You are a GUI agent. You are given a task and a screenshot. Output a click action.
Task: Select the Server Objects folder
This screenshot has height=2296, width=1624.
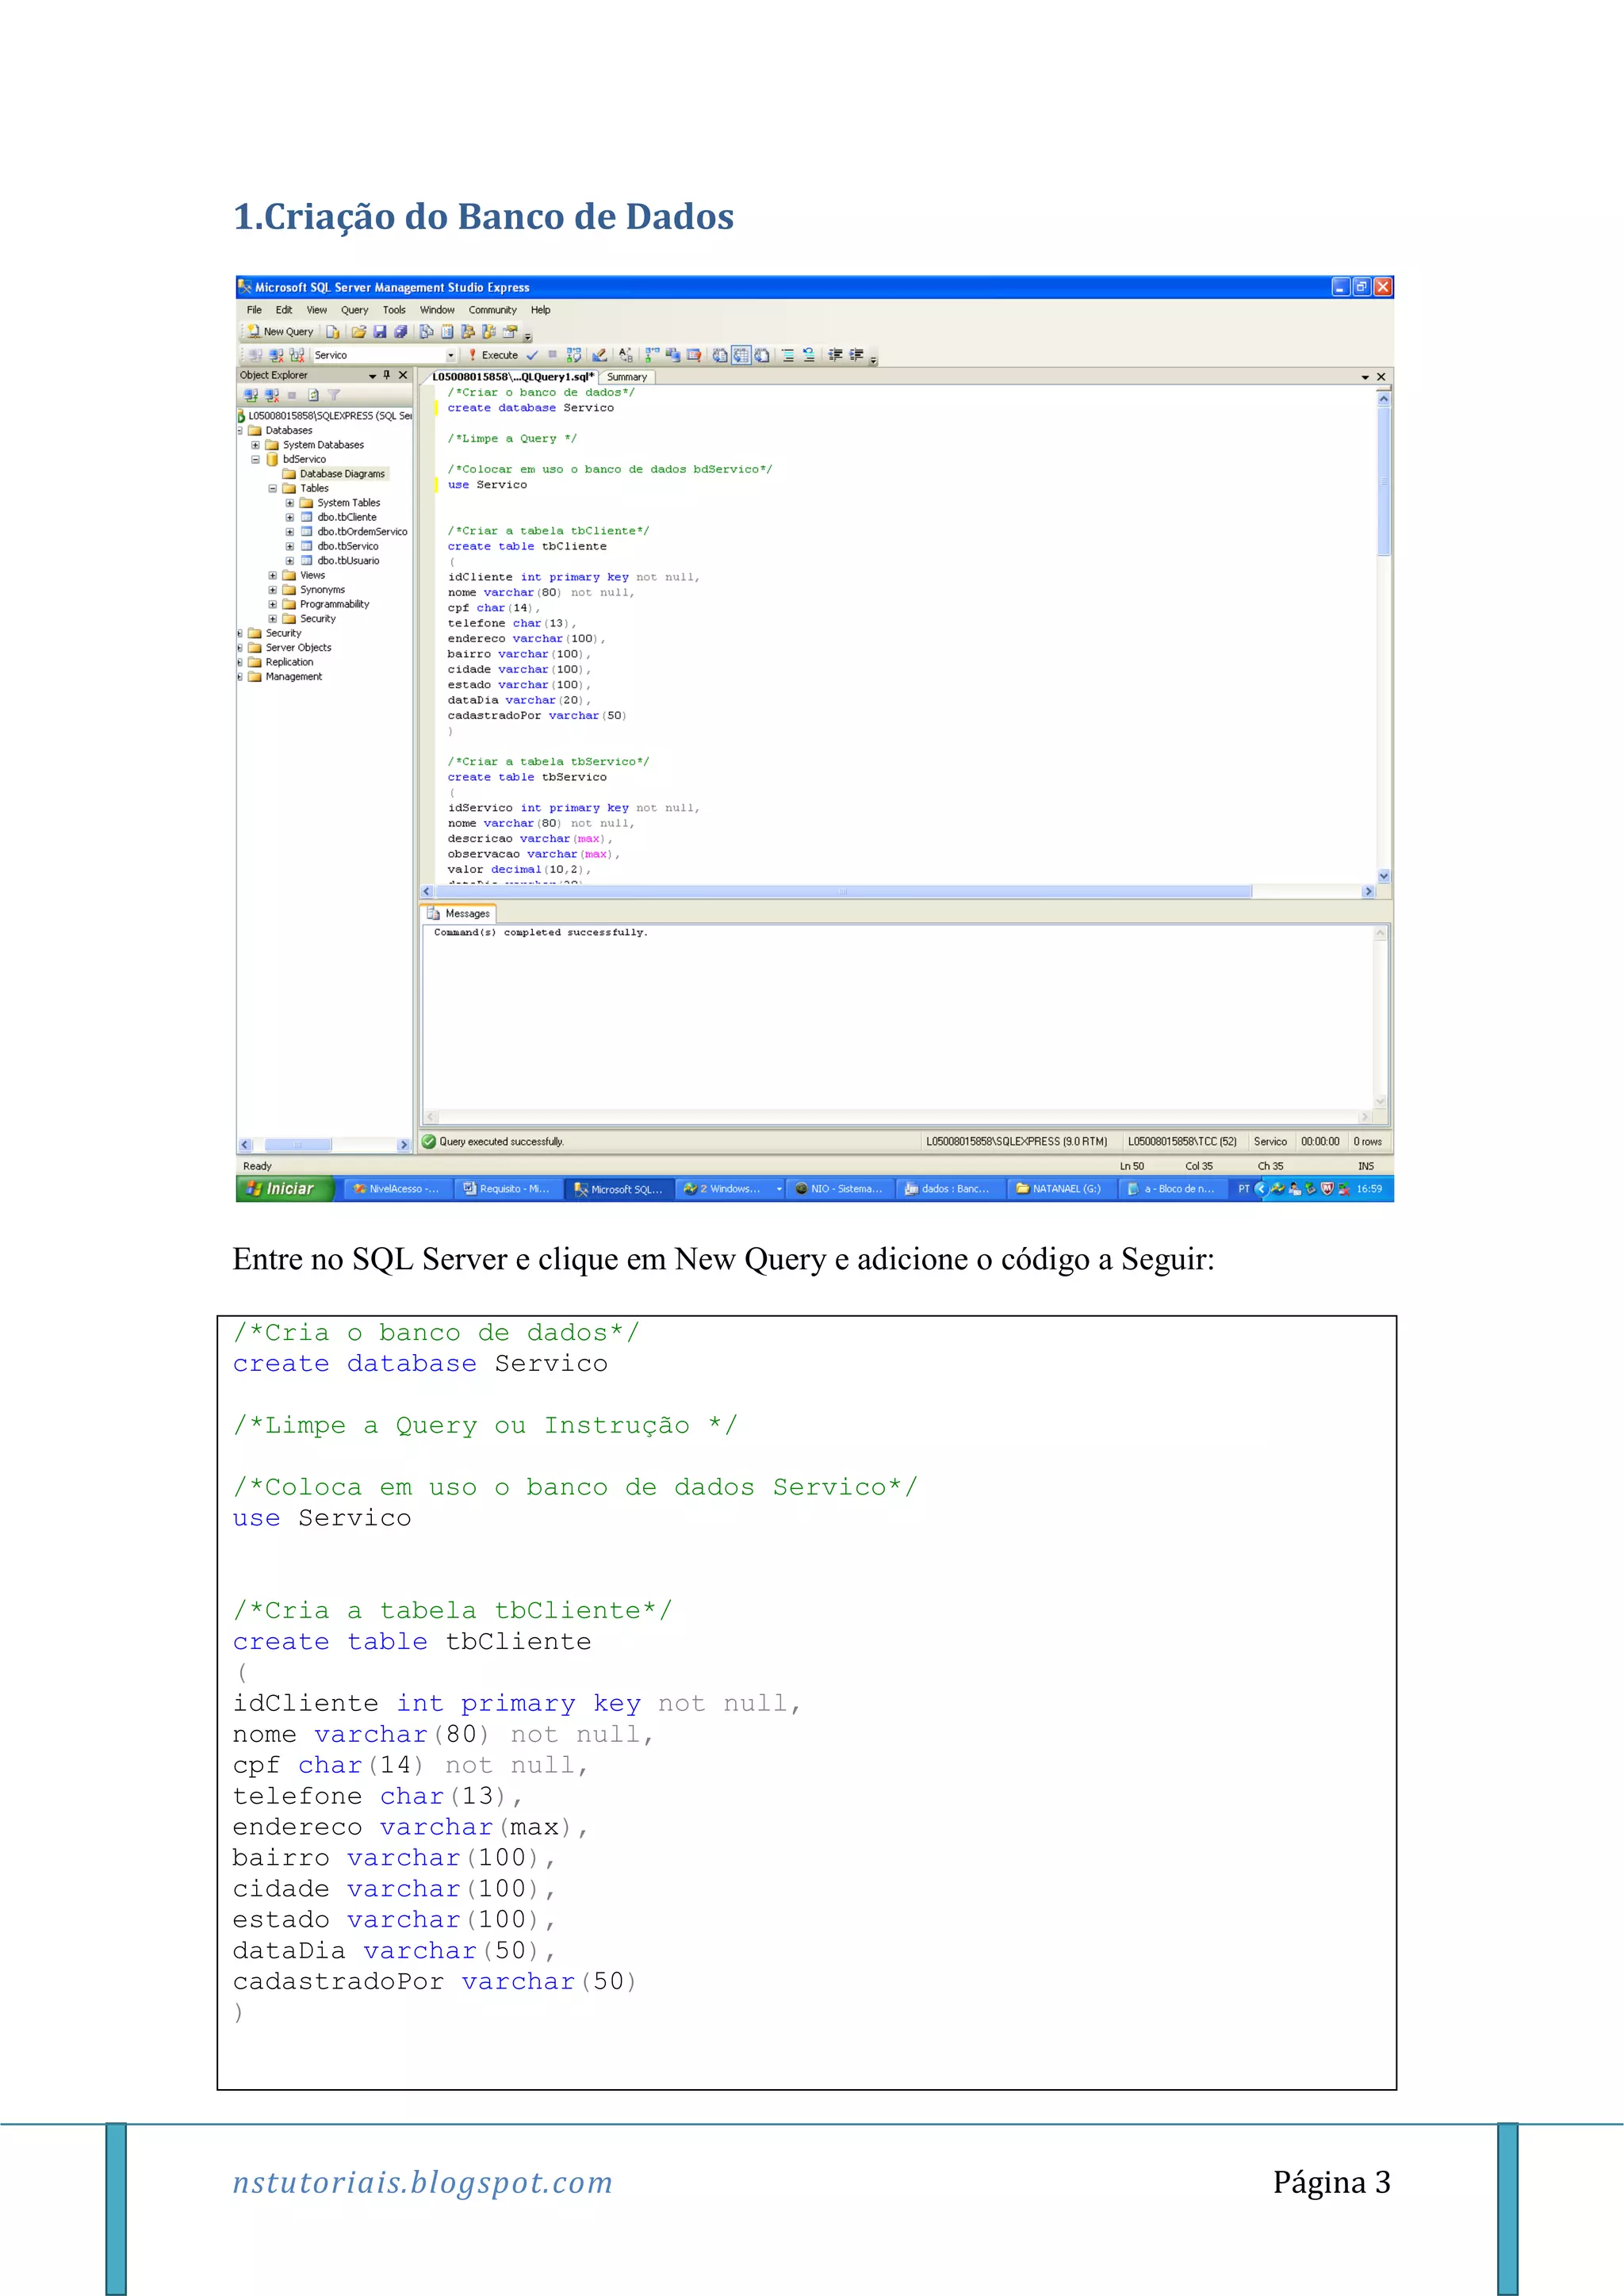click(x=298, y=648)
